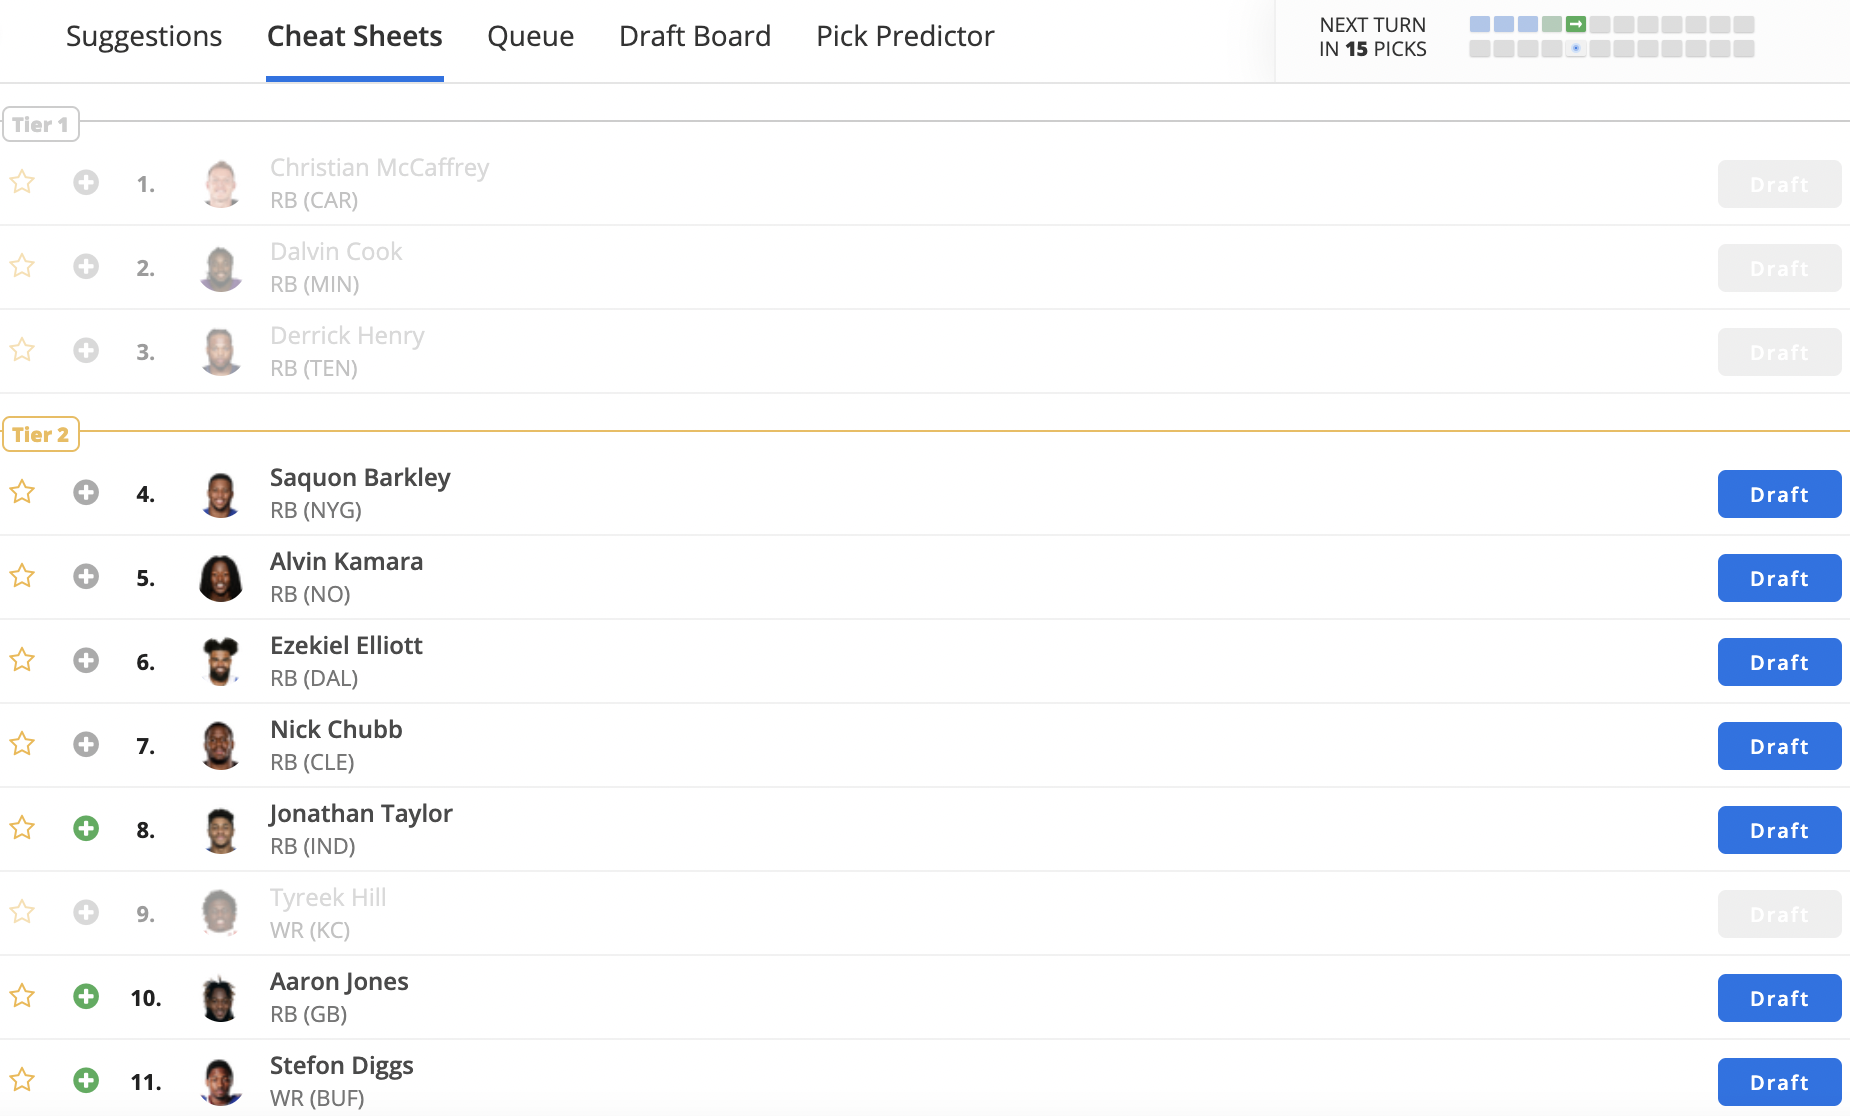The width and height of the screenshot is (1850, 1116).
Task: Open the Suggestions tab
Action: 144,36
